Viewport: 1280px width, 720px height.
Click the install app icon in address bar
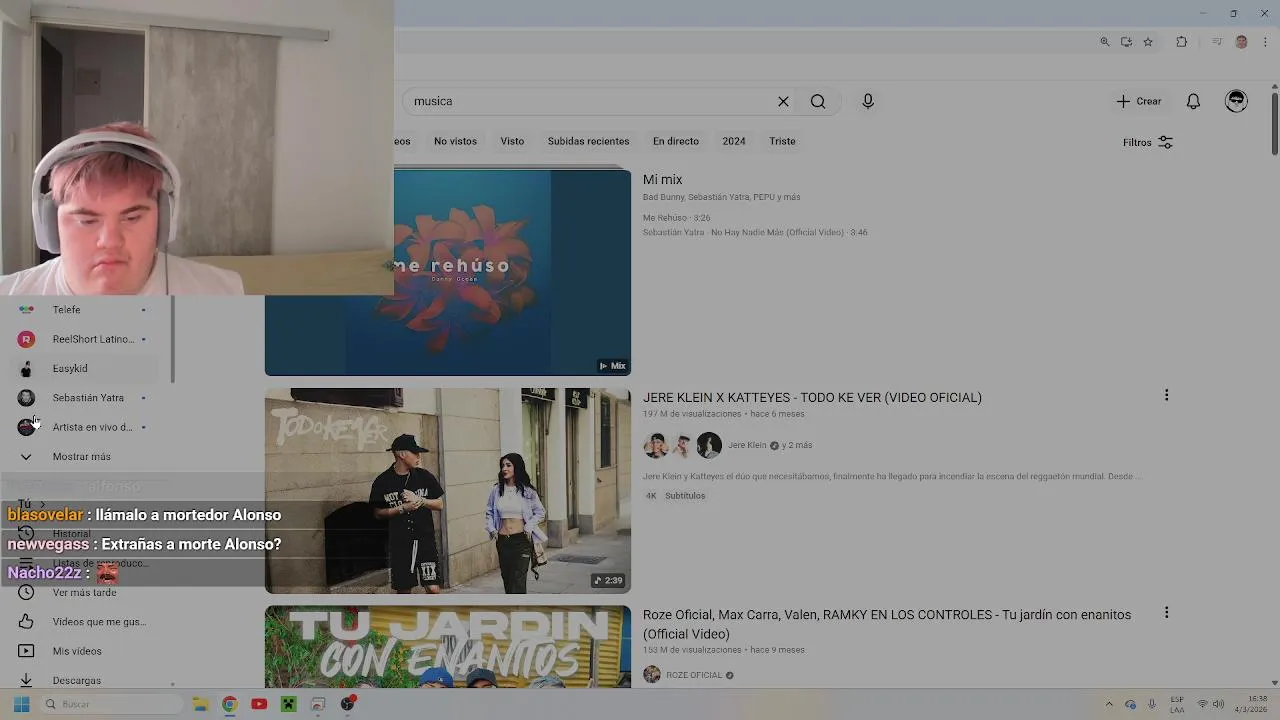coord(1126,42)
